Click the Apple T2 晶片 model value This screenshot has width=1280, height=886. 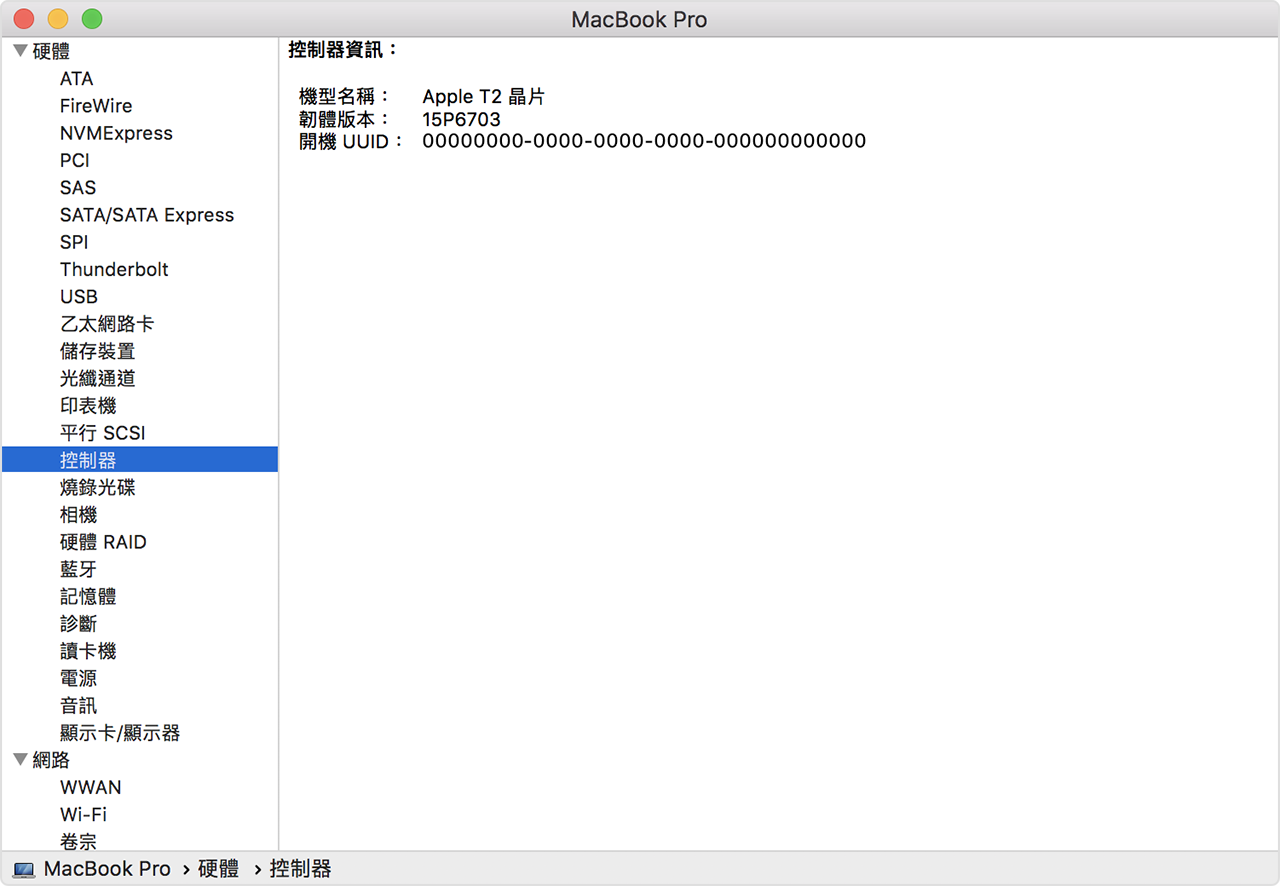[x=484, y=97]
